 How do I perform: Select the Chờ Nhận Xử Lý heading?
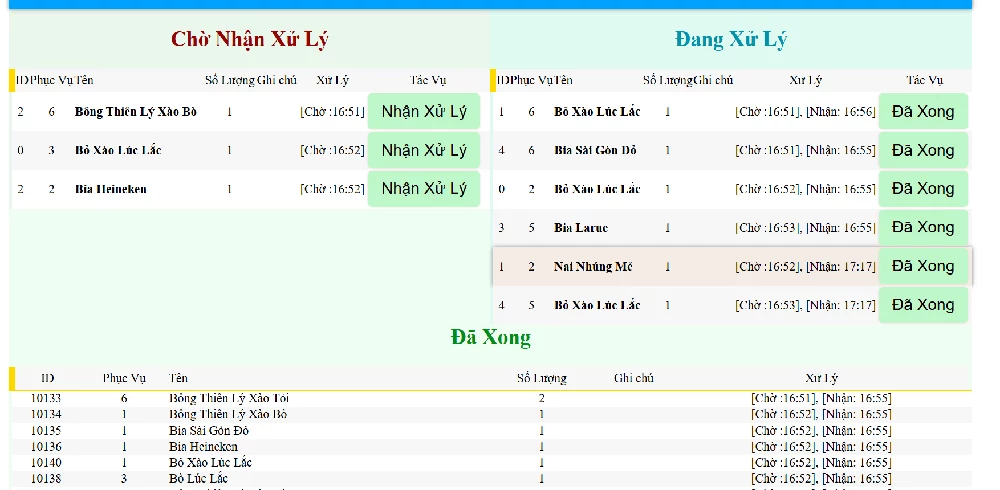click(249, 40)
